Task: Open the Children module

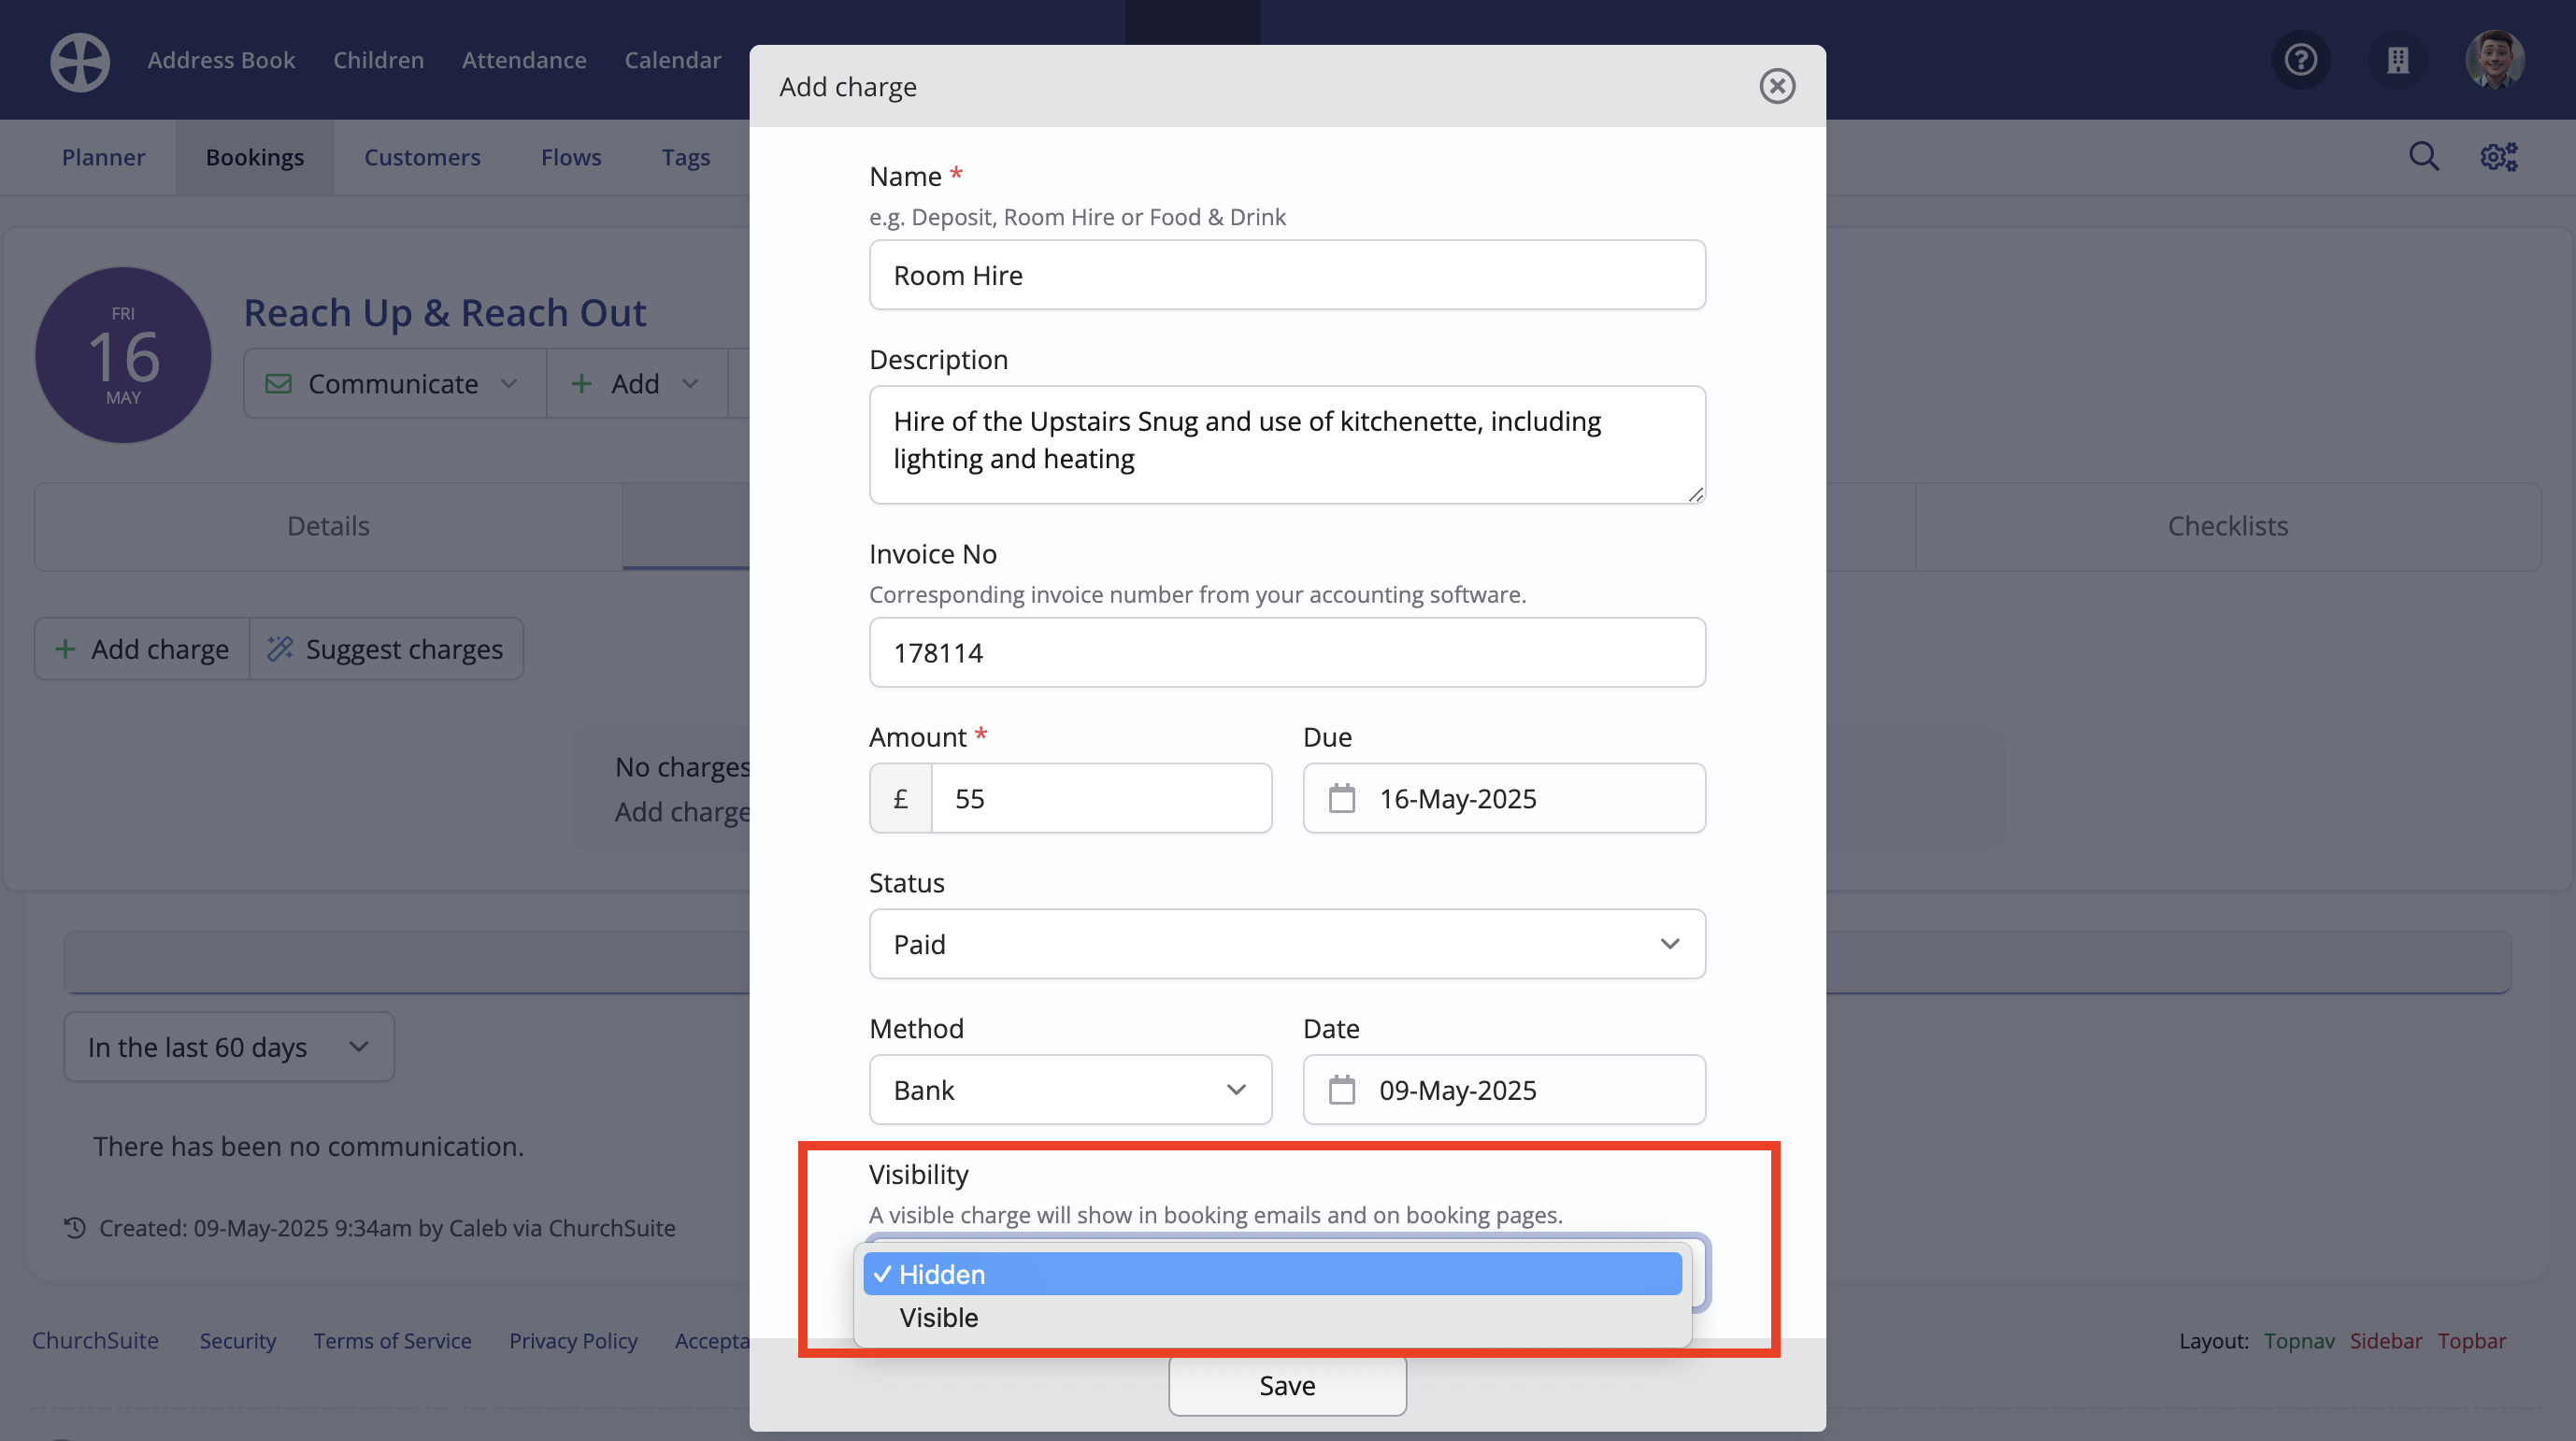Action: 378,60
